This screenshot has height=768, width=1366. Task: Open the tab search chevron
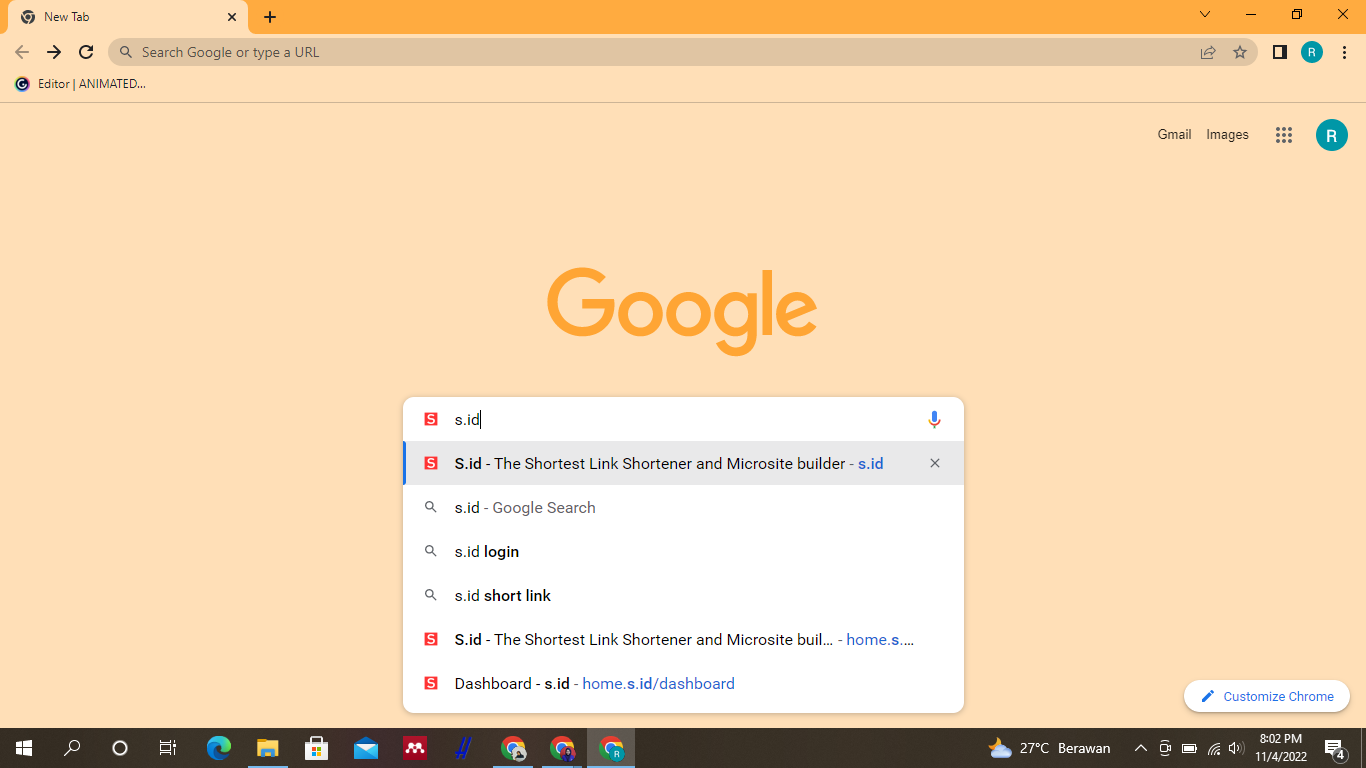[x=1205, y=15]
